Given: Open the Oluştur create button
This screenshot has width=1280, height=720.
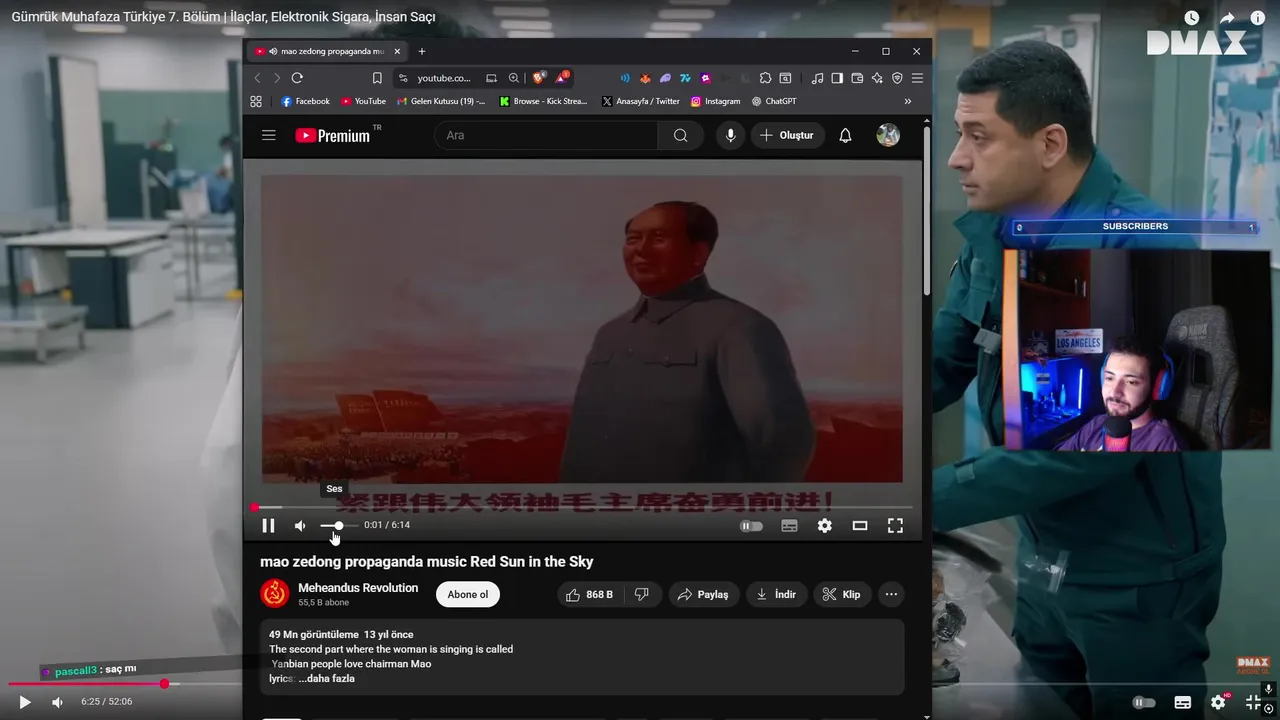Looking at the screenshot, I should pos(787,135).
